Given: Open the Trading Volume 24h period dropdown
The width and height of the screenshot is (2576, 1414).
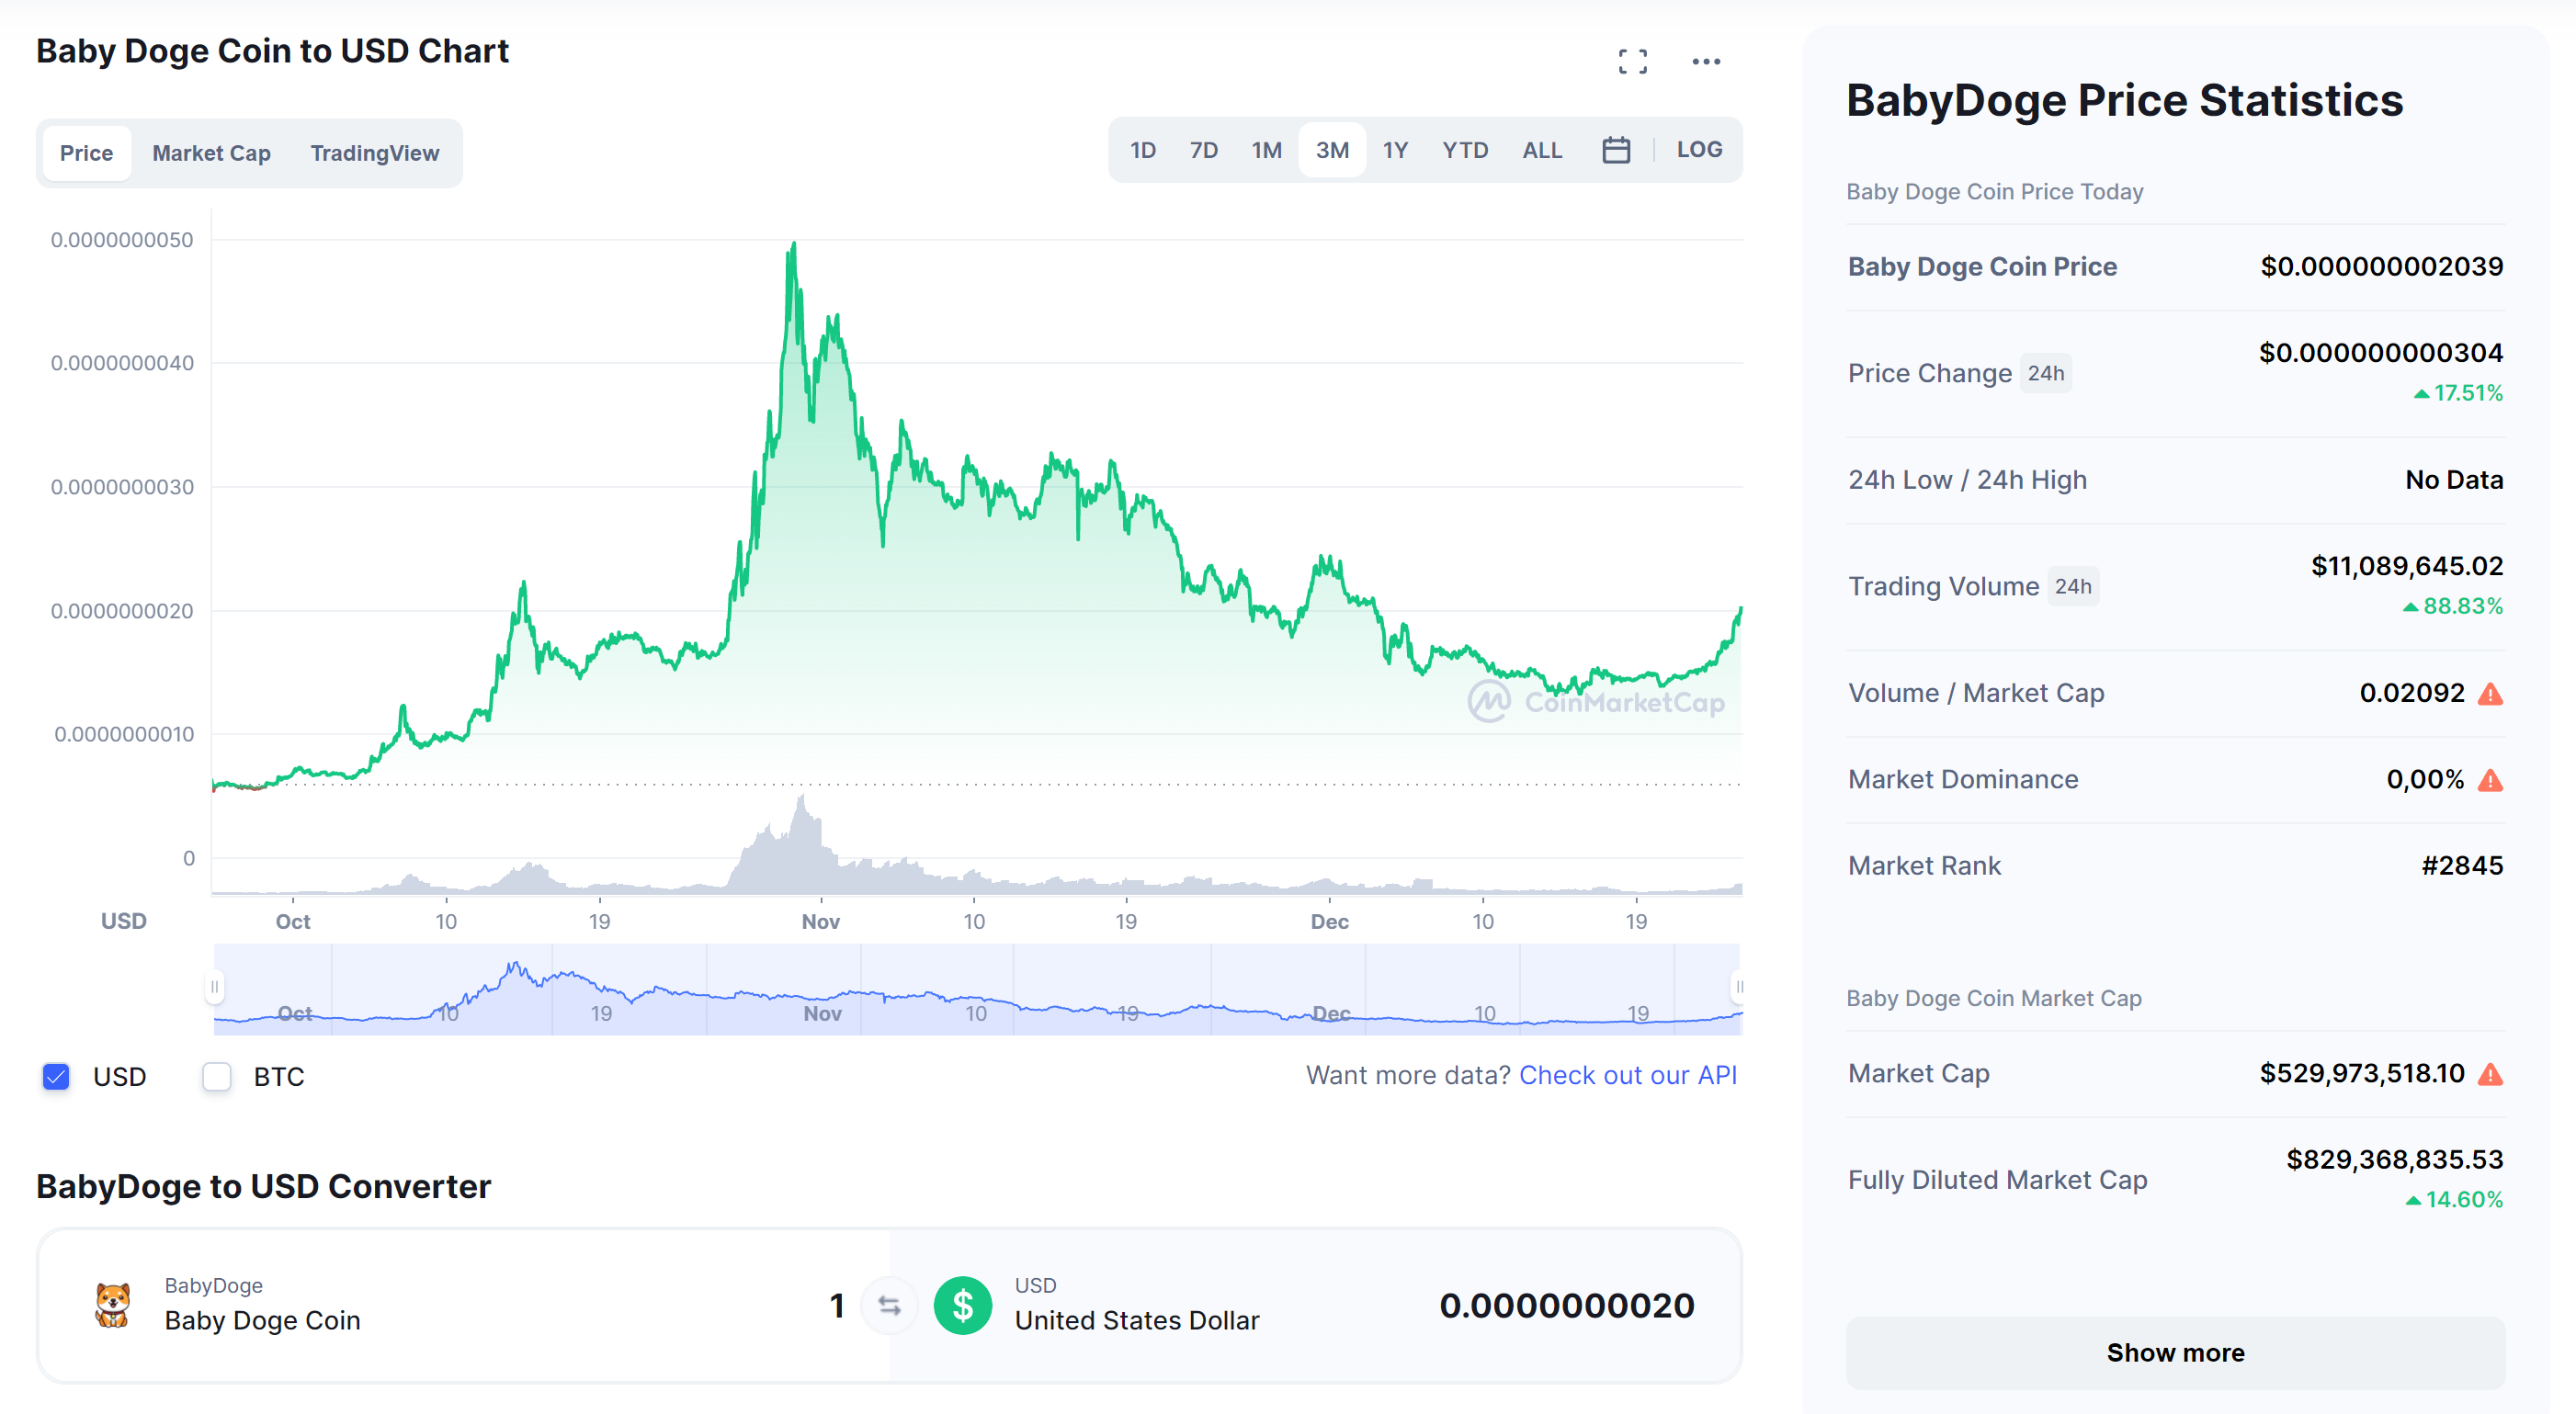Looking at the screenshot, I should pyautogui.click(x=2072, y=586).
